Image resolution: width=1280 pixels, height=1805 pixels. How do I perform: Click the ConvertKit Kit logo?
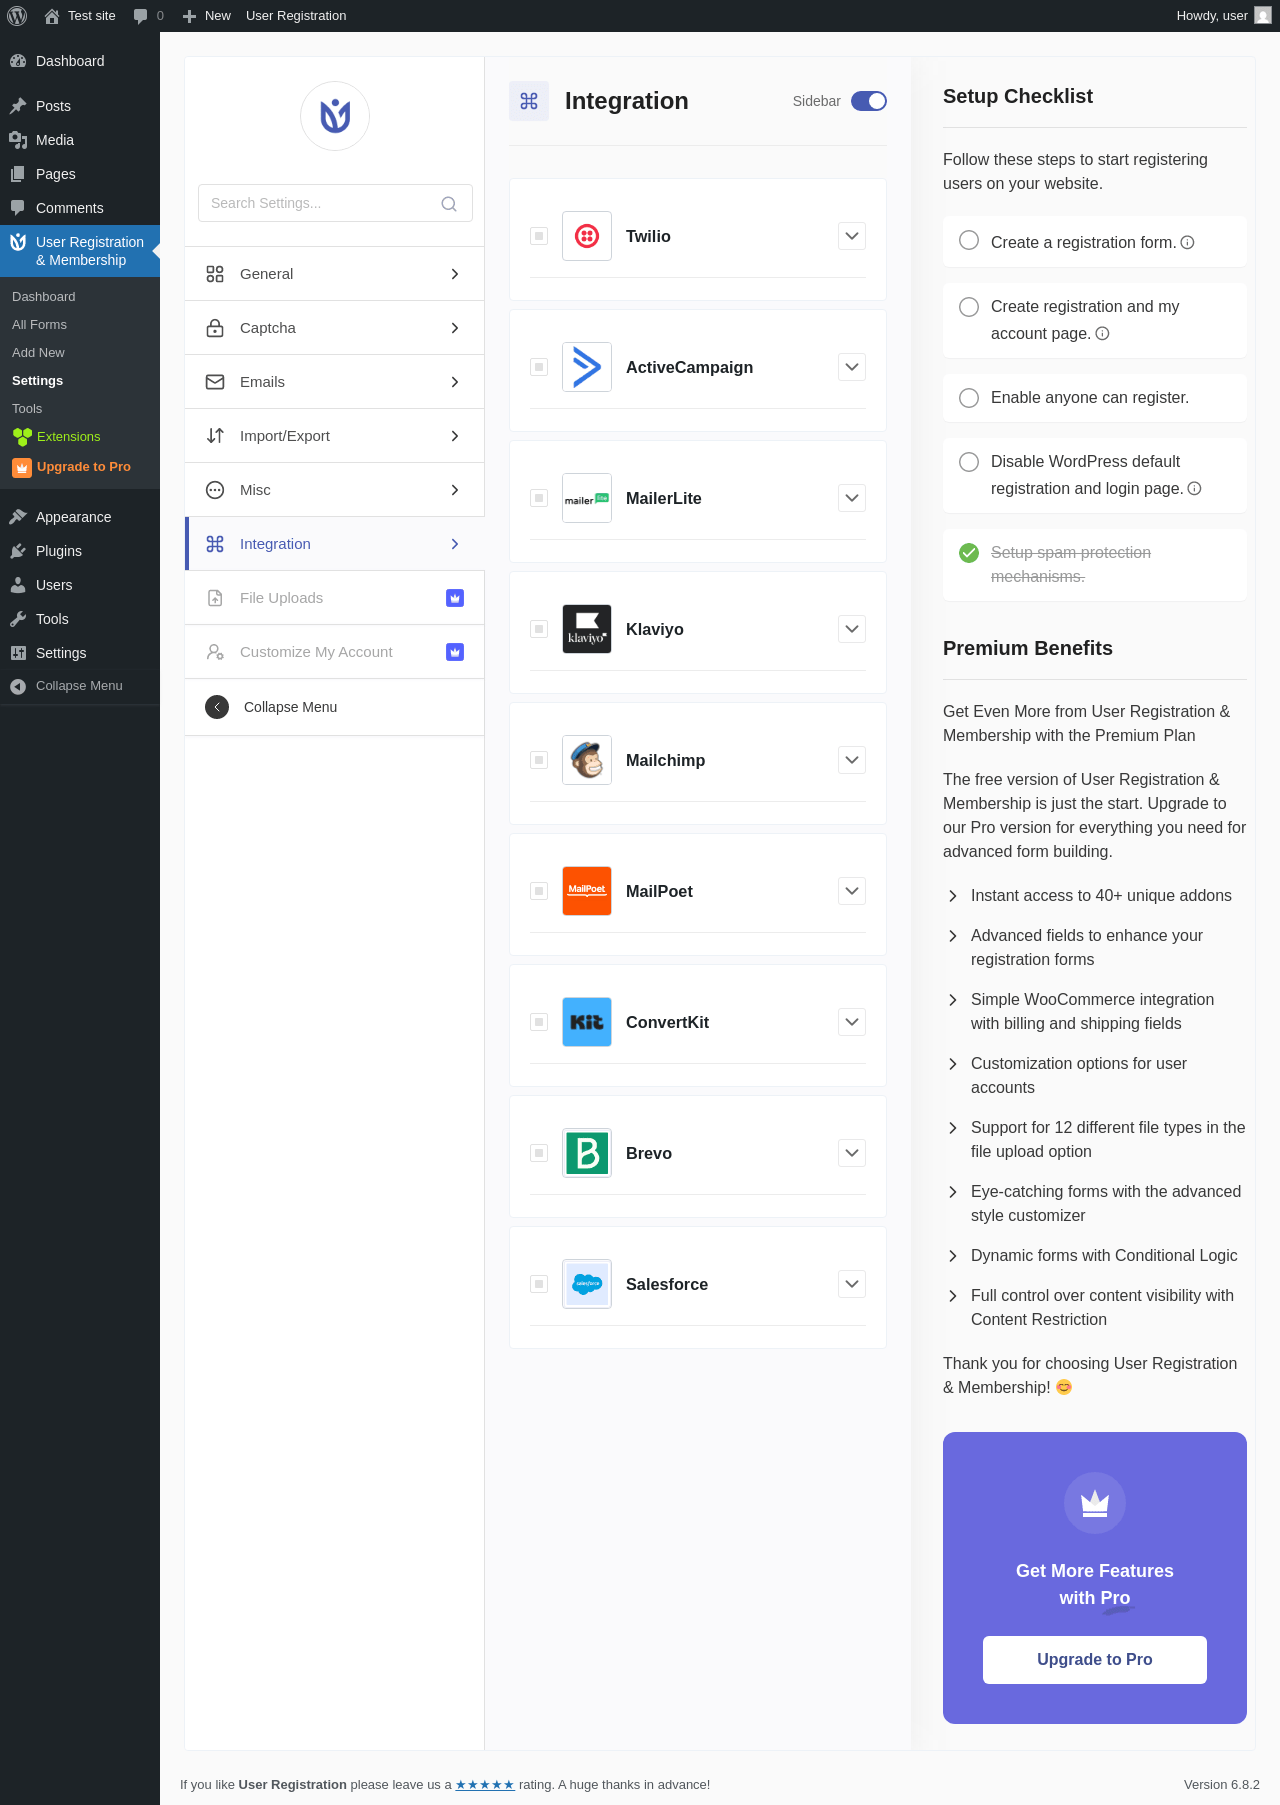pos(587,1022)
